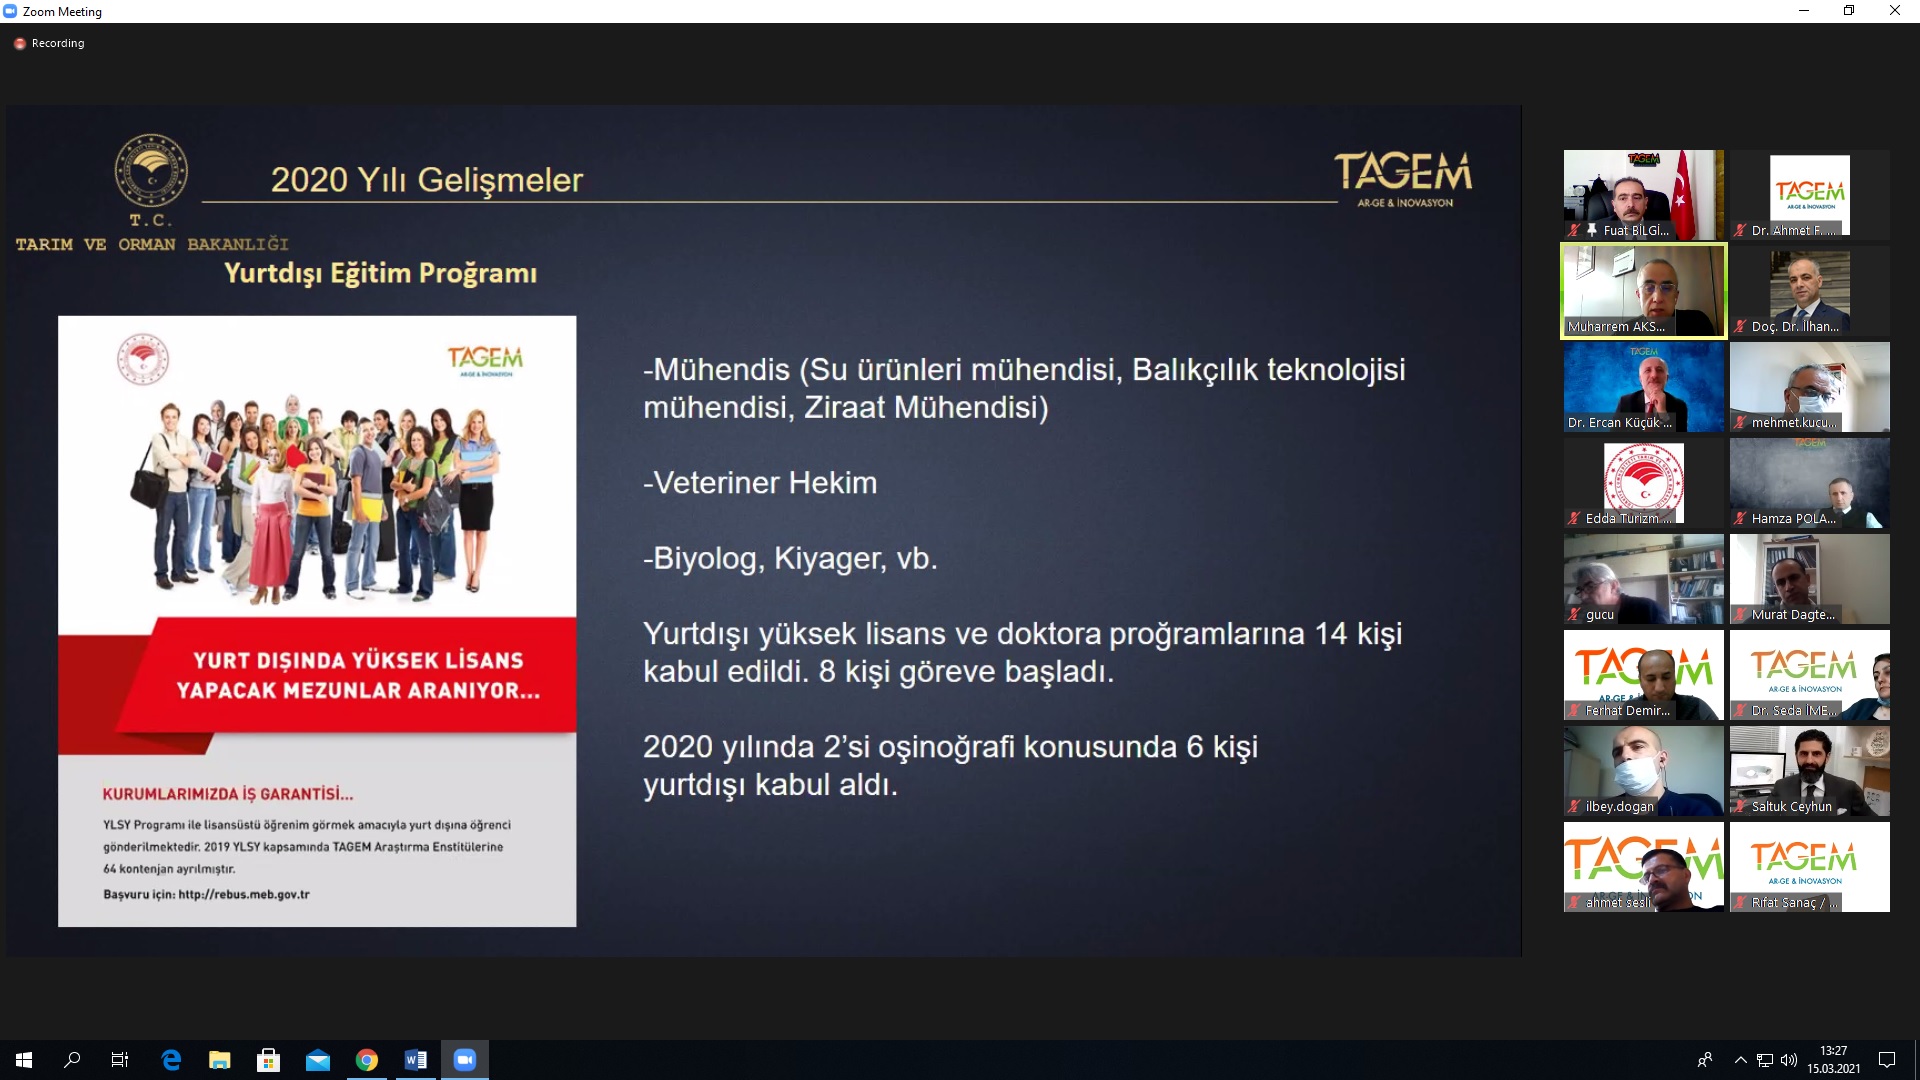Open the Mail app in the taskbar
Image resolution: width=1920 pixels, height=1080 pixels.
tap(318, 1060)
